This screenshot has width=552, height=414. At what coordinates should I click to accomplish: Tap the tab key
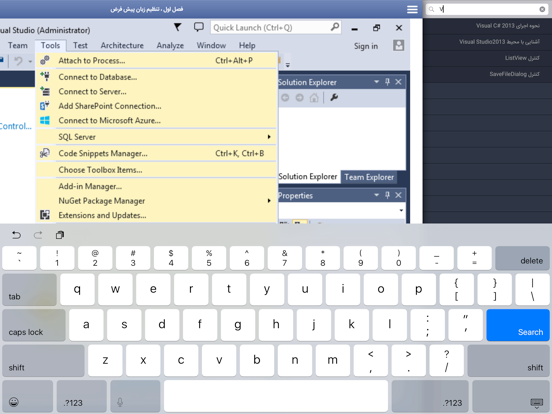[x=30, y=289]
